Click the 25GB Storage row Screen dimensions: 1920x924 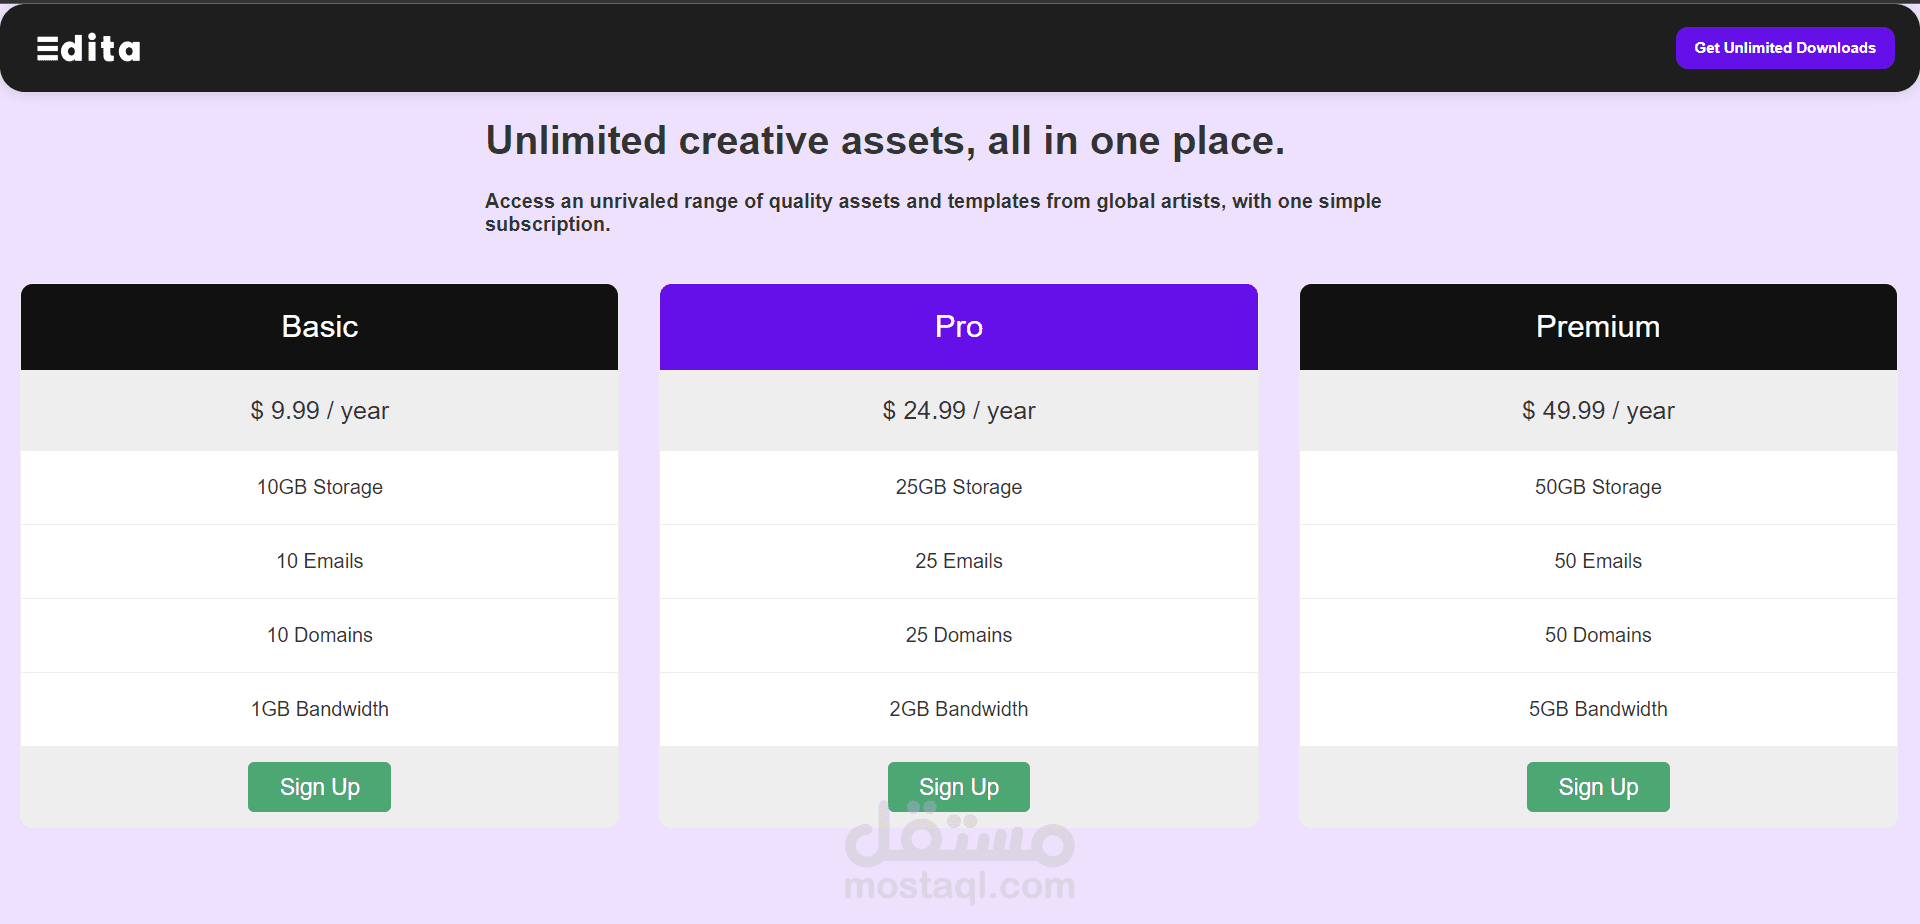(x=958, y=487)
